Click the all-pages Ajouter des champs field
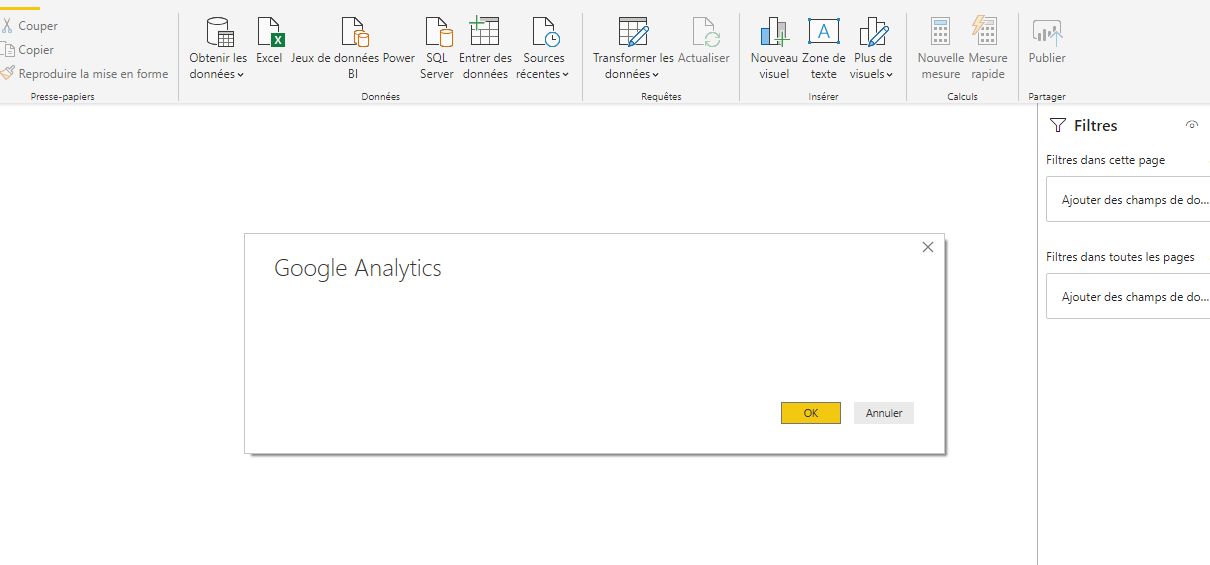1210x565 pixels. pos(1128,297)
